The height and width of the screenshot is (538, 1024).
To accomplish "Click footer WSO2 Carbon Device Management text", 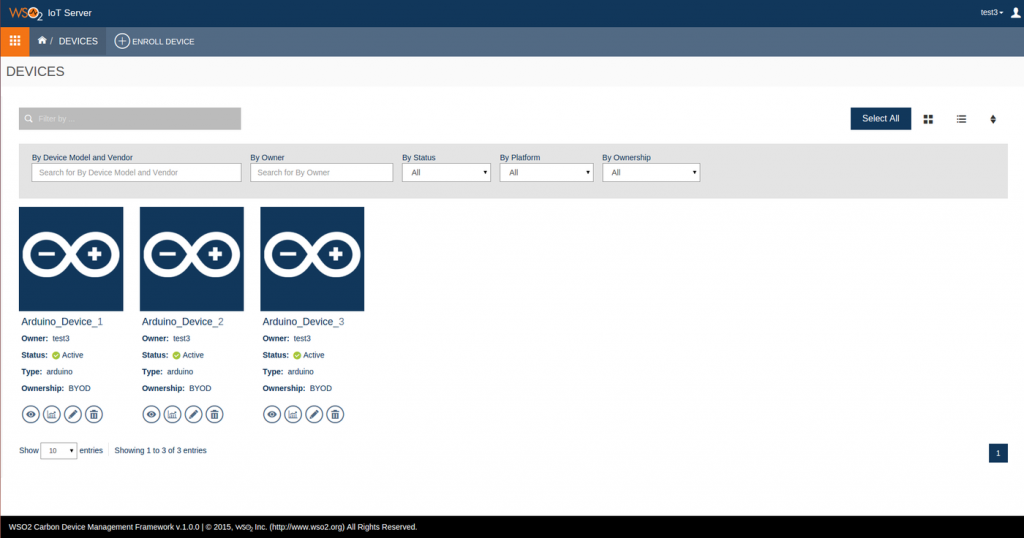I will pos(213,527).
